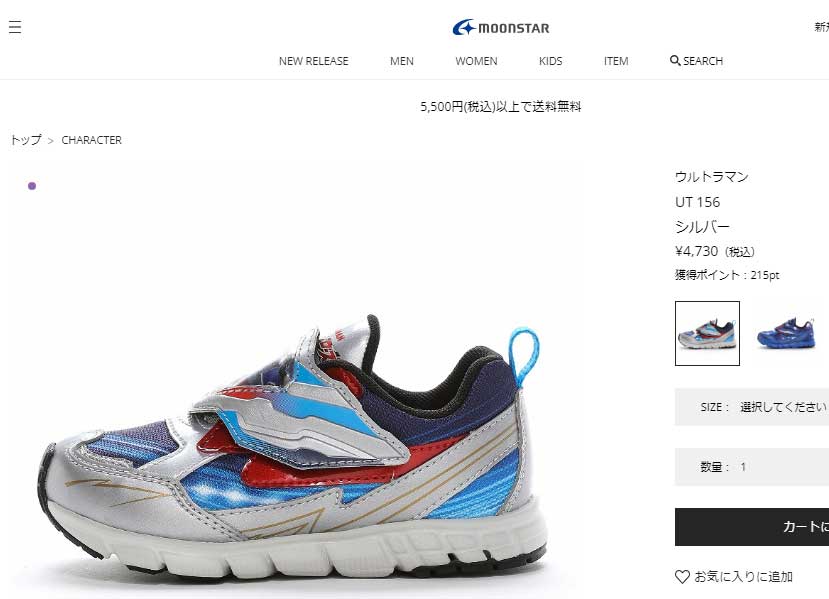
Task: Click the search magnifier icon
Action: pyautogui.click(x=675, y=60)
